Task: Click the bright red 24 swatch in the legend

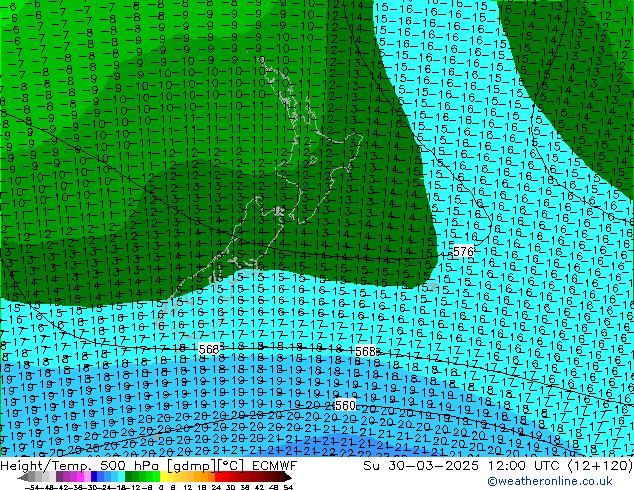Action: point(218,476)
